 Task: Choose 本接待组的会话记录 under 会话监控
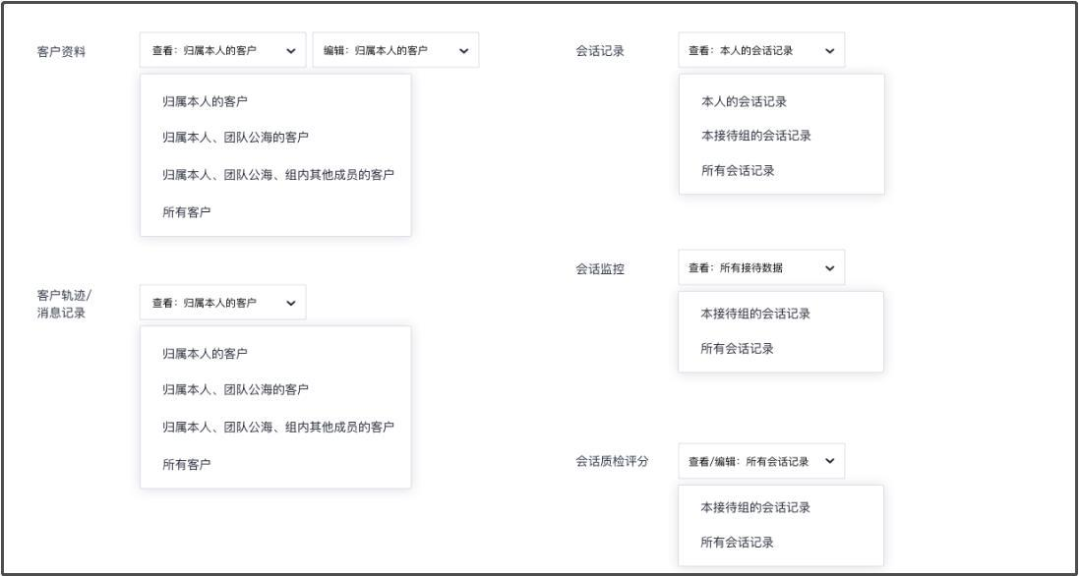754,312
